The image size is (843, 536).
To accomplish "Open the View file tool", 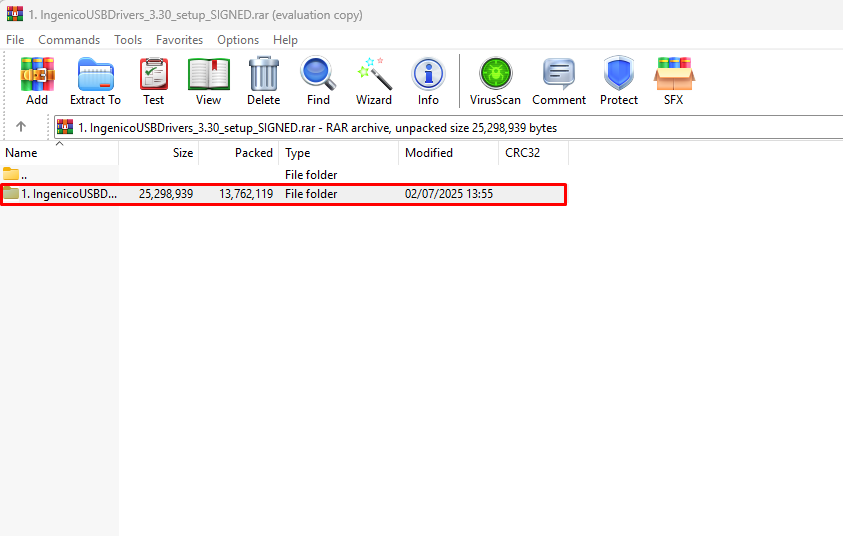I will (208, 80).
